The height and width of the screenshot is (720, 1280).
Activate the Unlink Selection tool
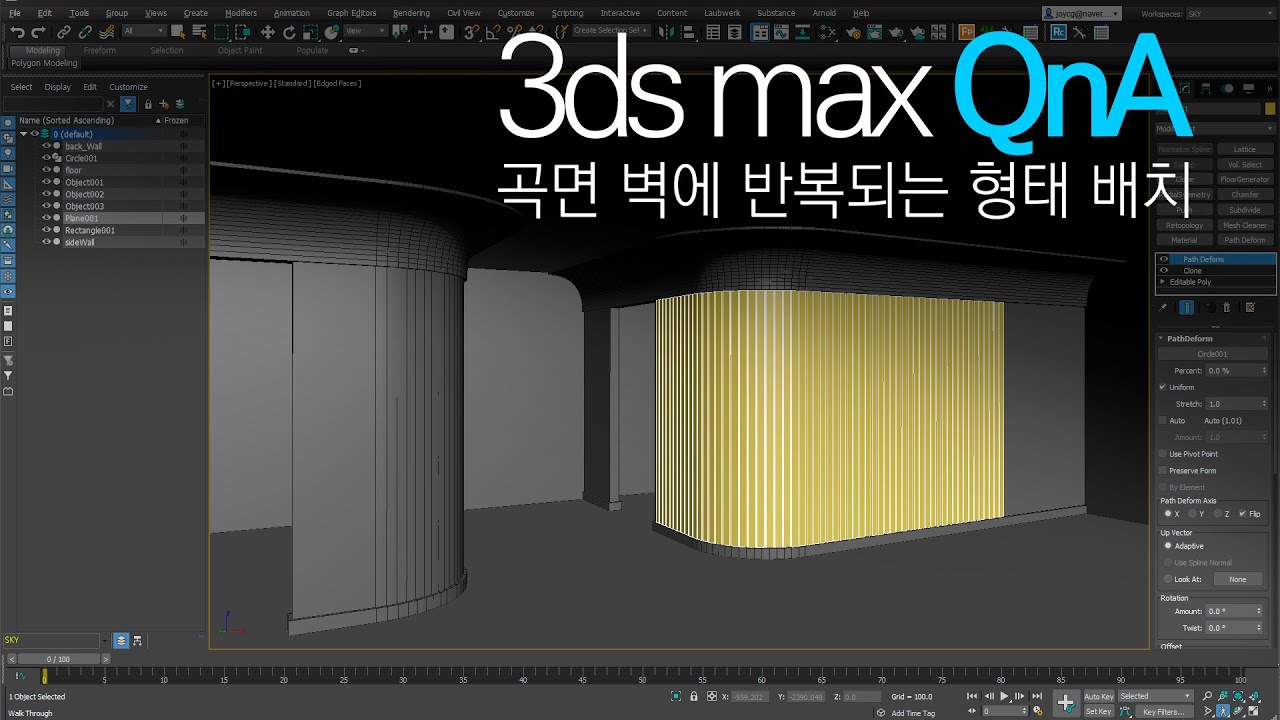click(85, 32)
